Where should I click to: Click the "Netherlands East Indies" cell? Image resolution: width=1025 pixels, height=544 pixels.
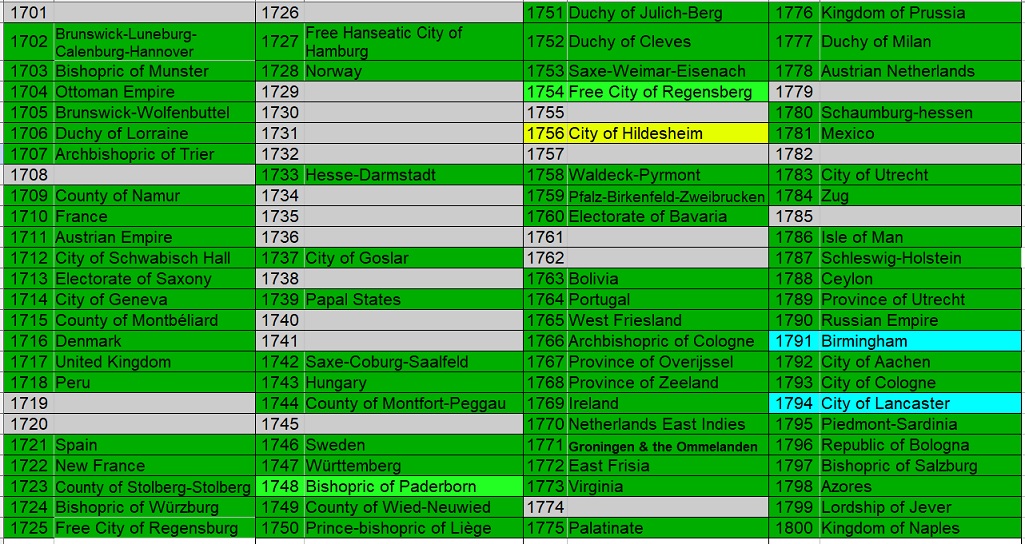coord(667,424)
